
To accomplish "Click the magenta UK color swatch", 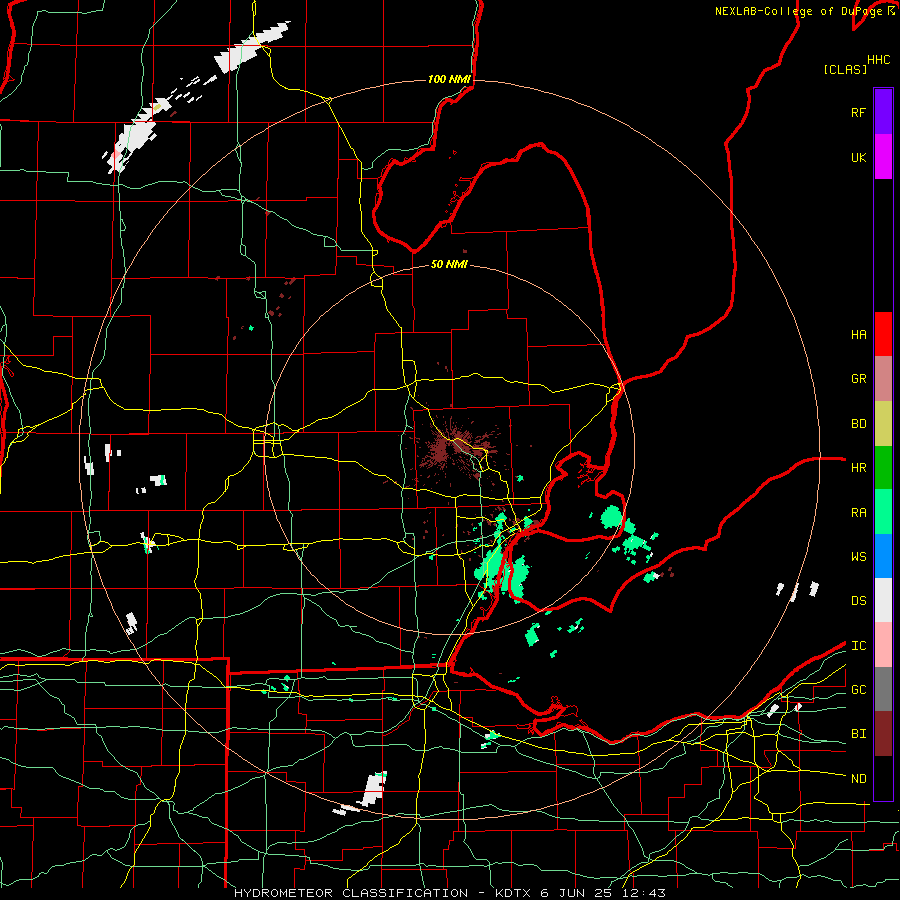I will [883, 157].
